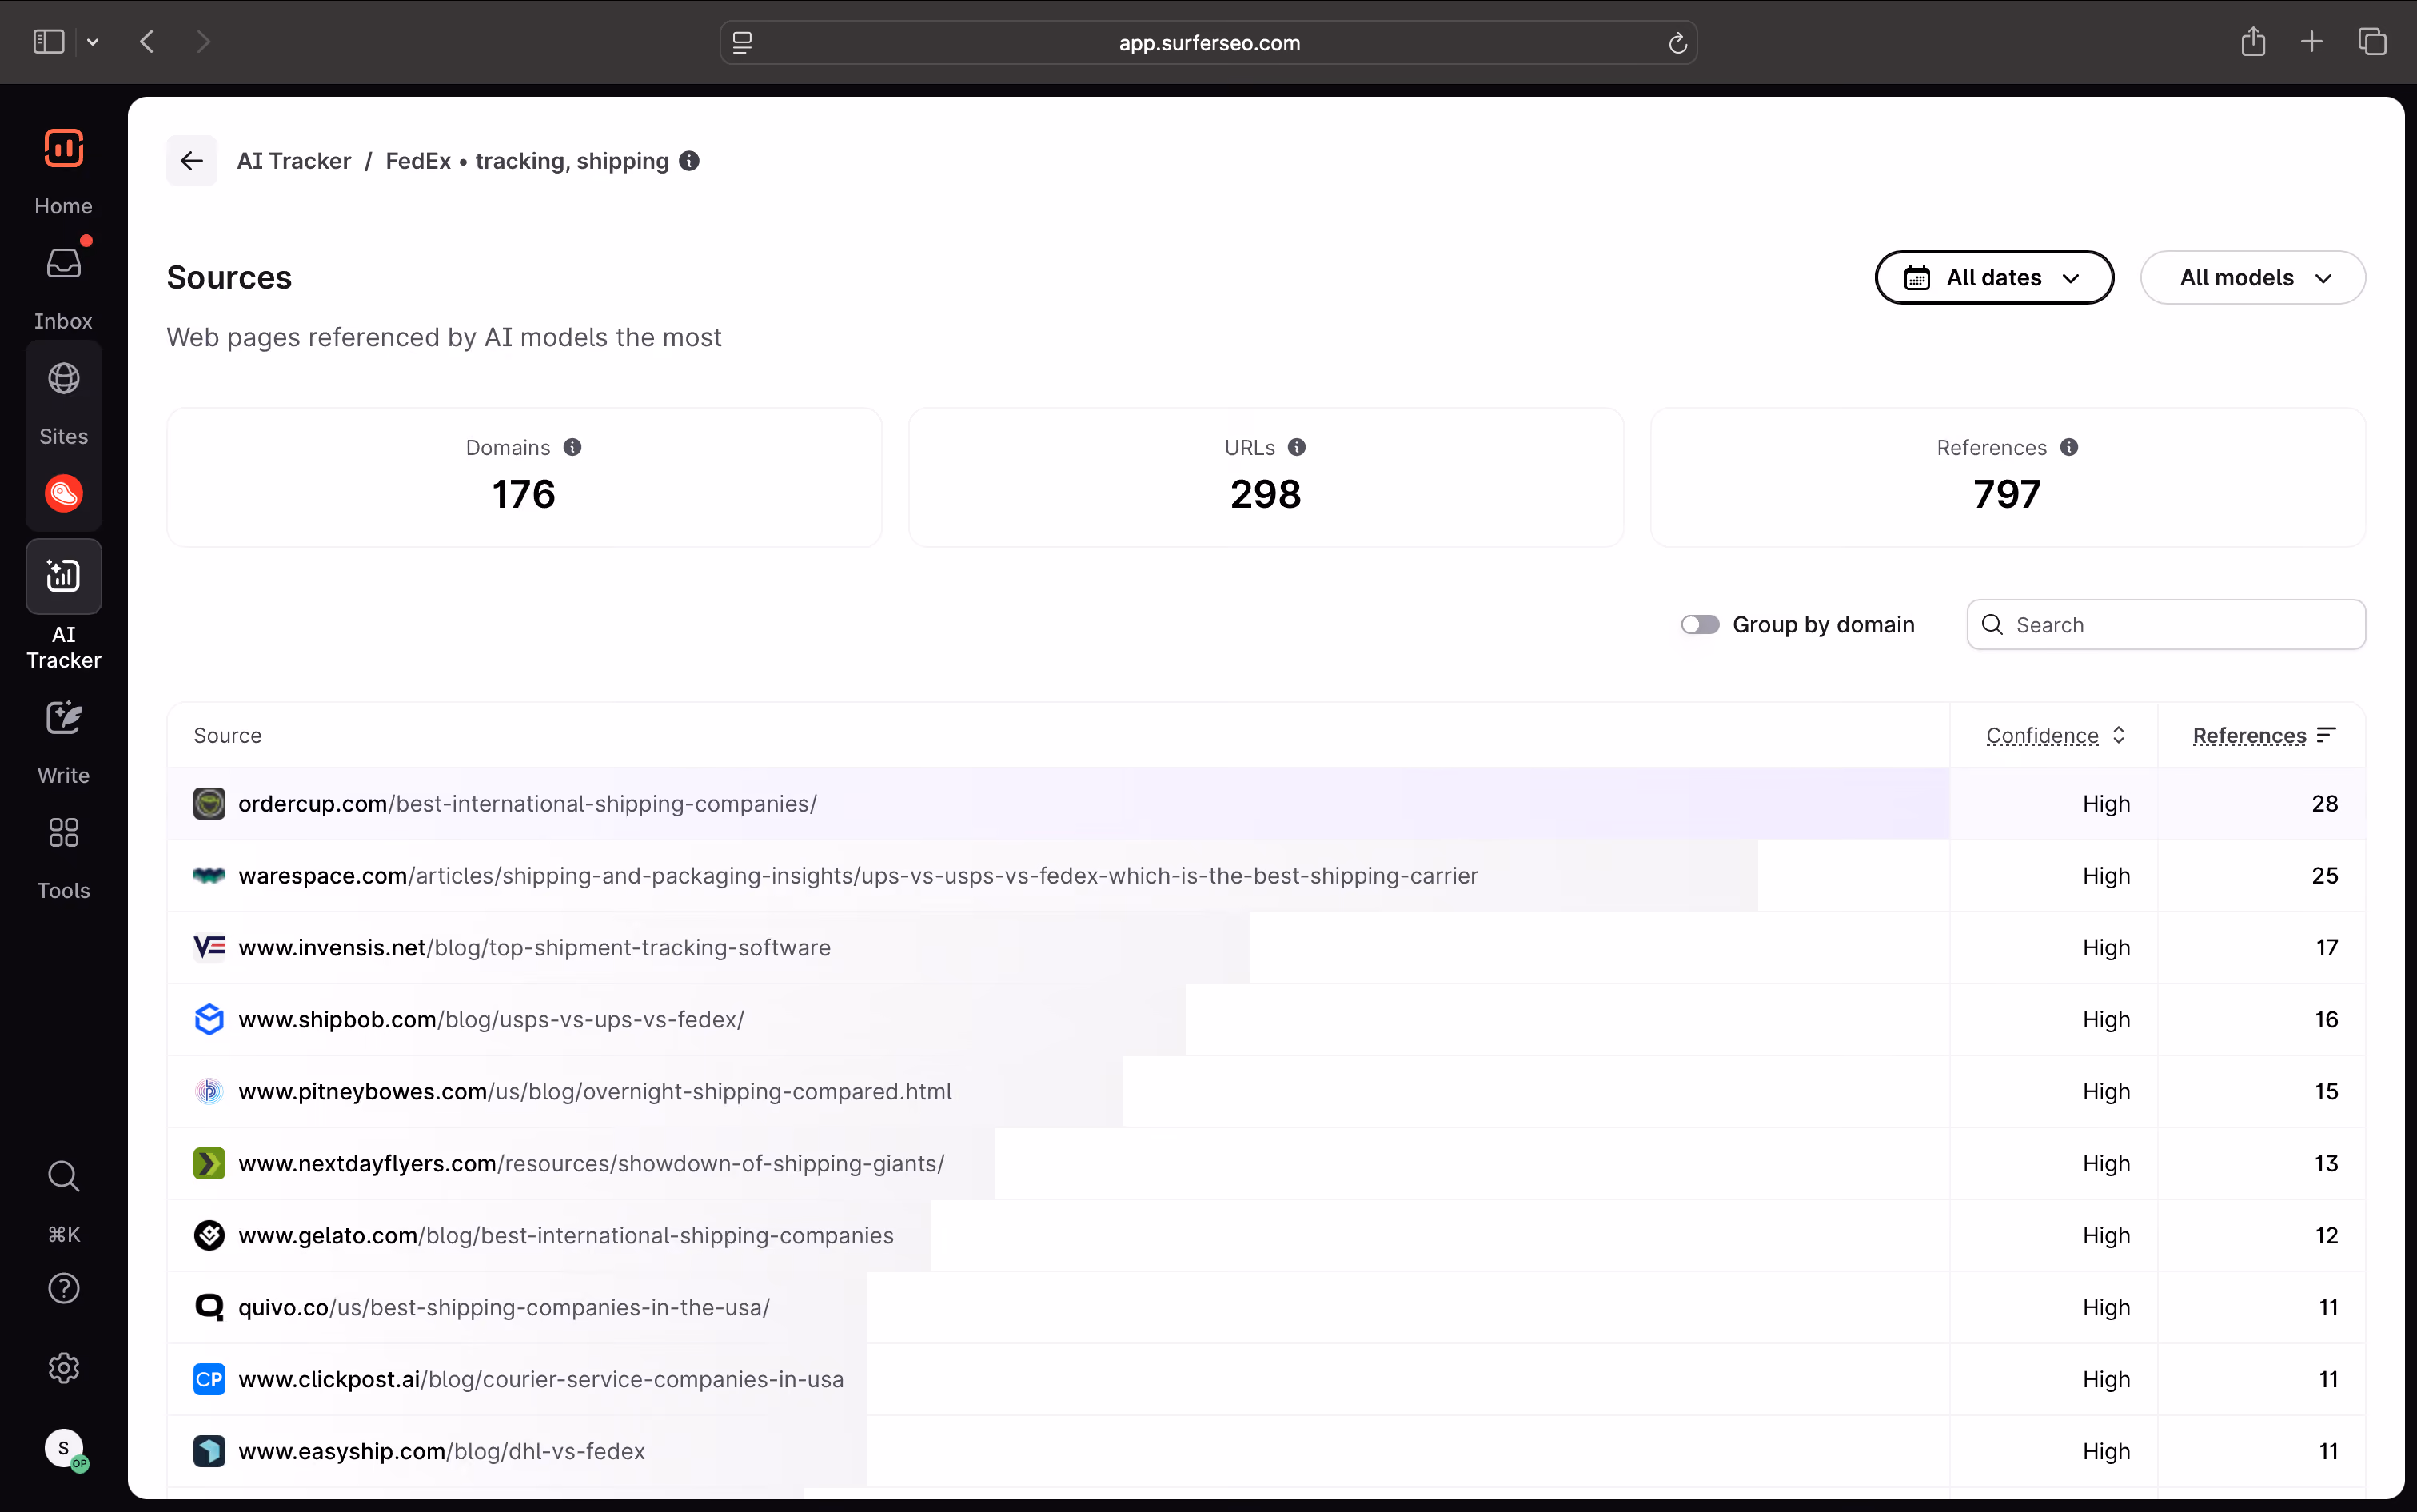Click the URLs count 298
The height and width of the screenshot is (1512, 2417).
coord(1265,494)
